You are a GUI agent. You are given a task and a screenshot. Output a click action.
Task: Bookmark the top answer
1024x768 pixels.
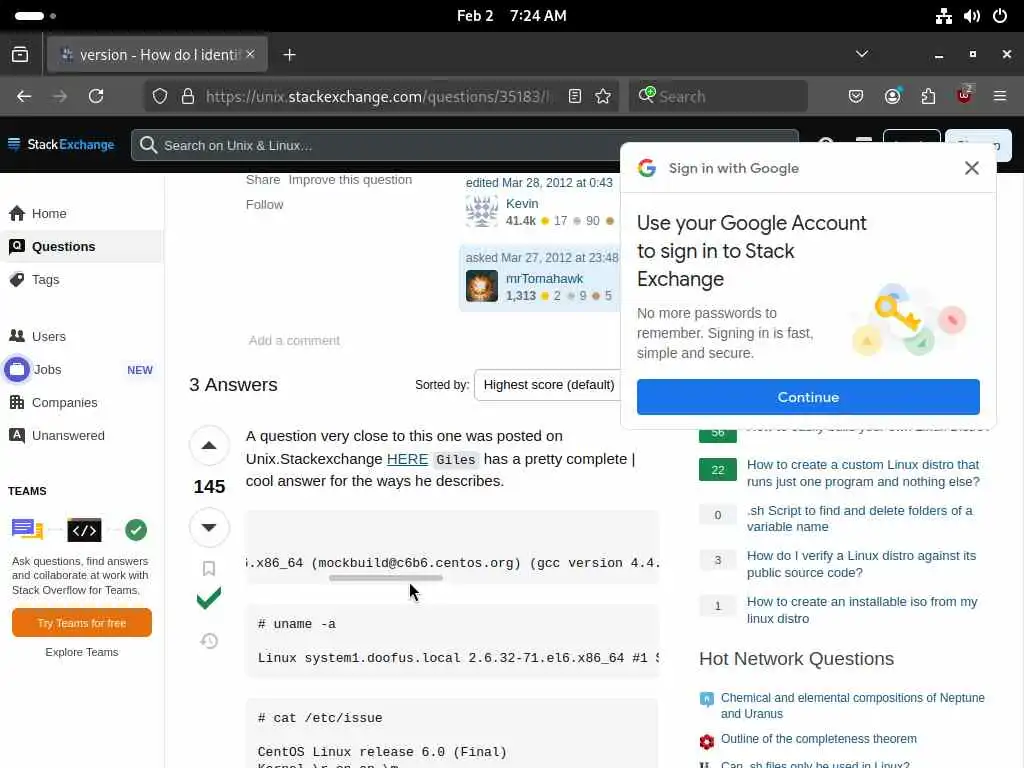[x=209, y=568]
